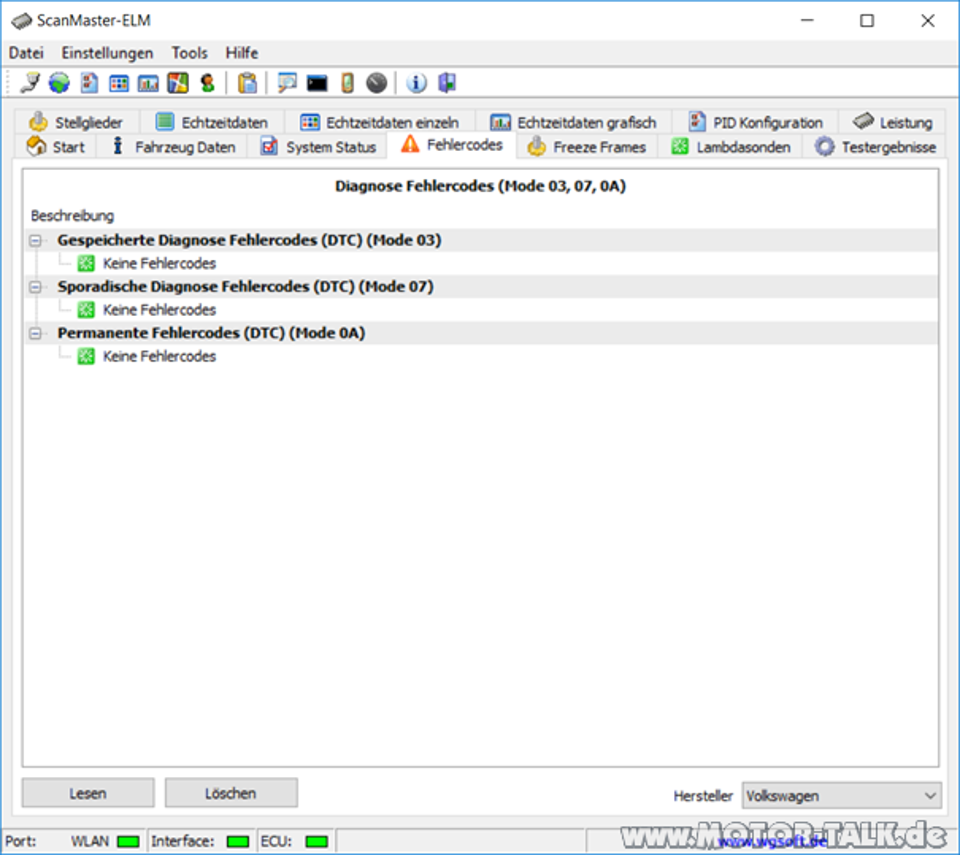Image resolution: width=960 pixels, height=855 pixels.
Task: Open the Lambdasonden tab
Action: (x=731, y=147)
